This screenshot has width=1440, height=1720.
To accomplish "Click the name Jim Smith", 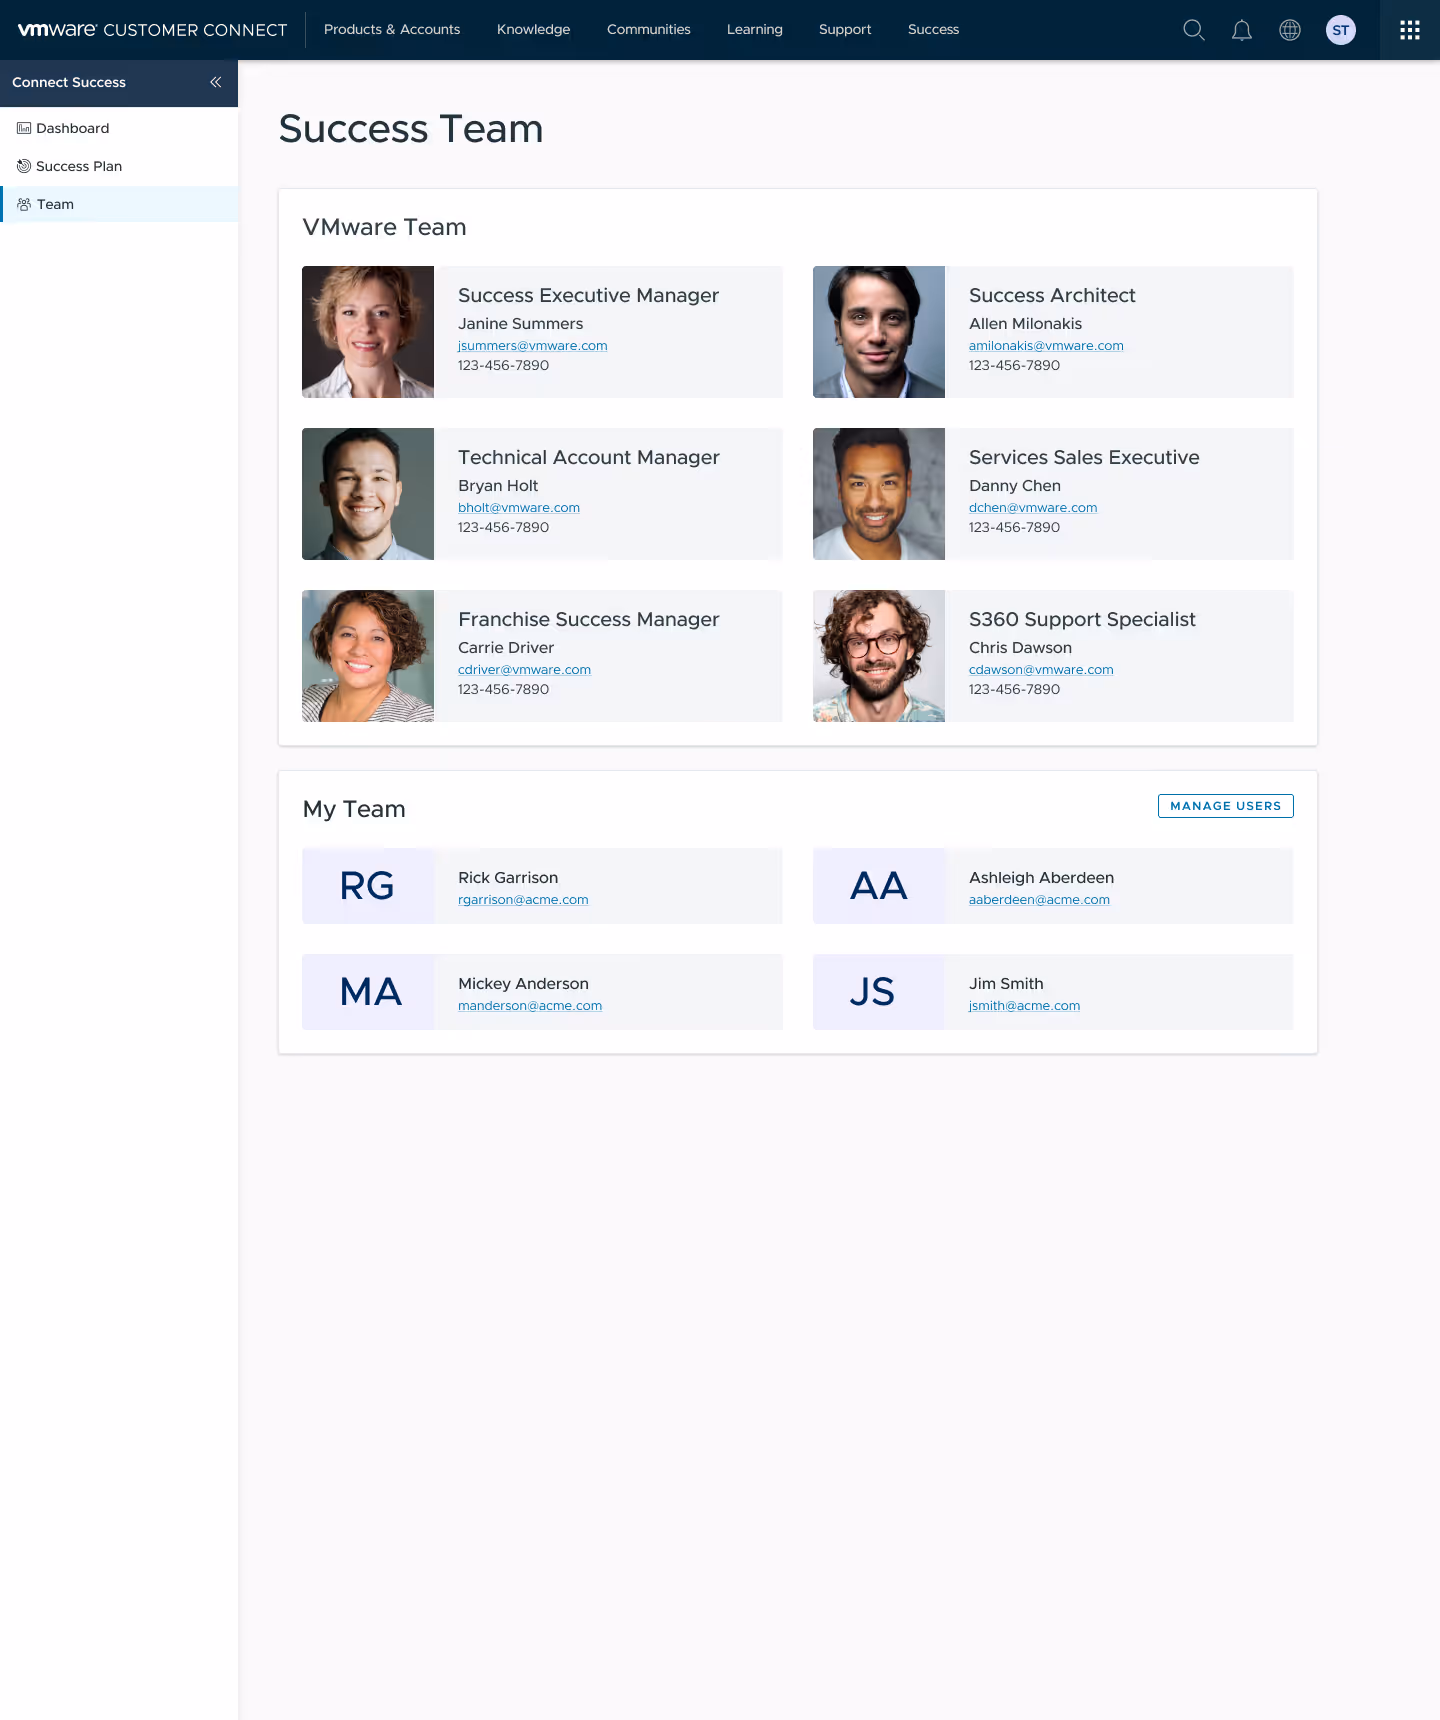I will click(x=1006, y=983).
